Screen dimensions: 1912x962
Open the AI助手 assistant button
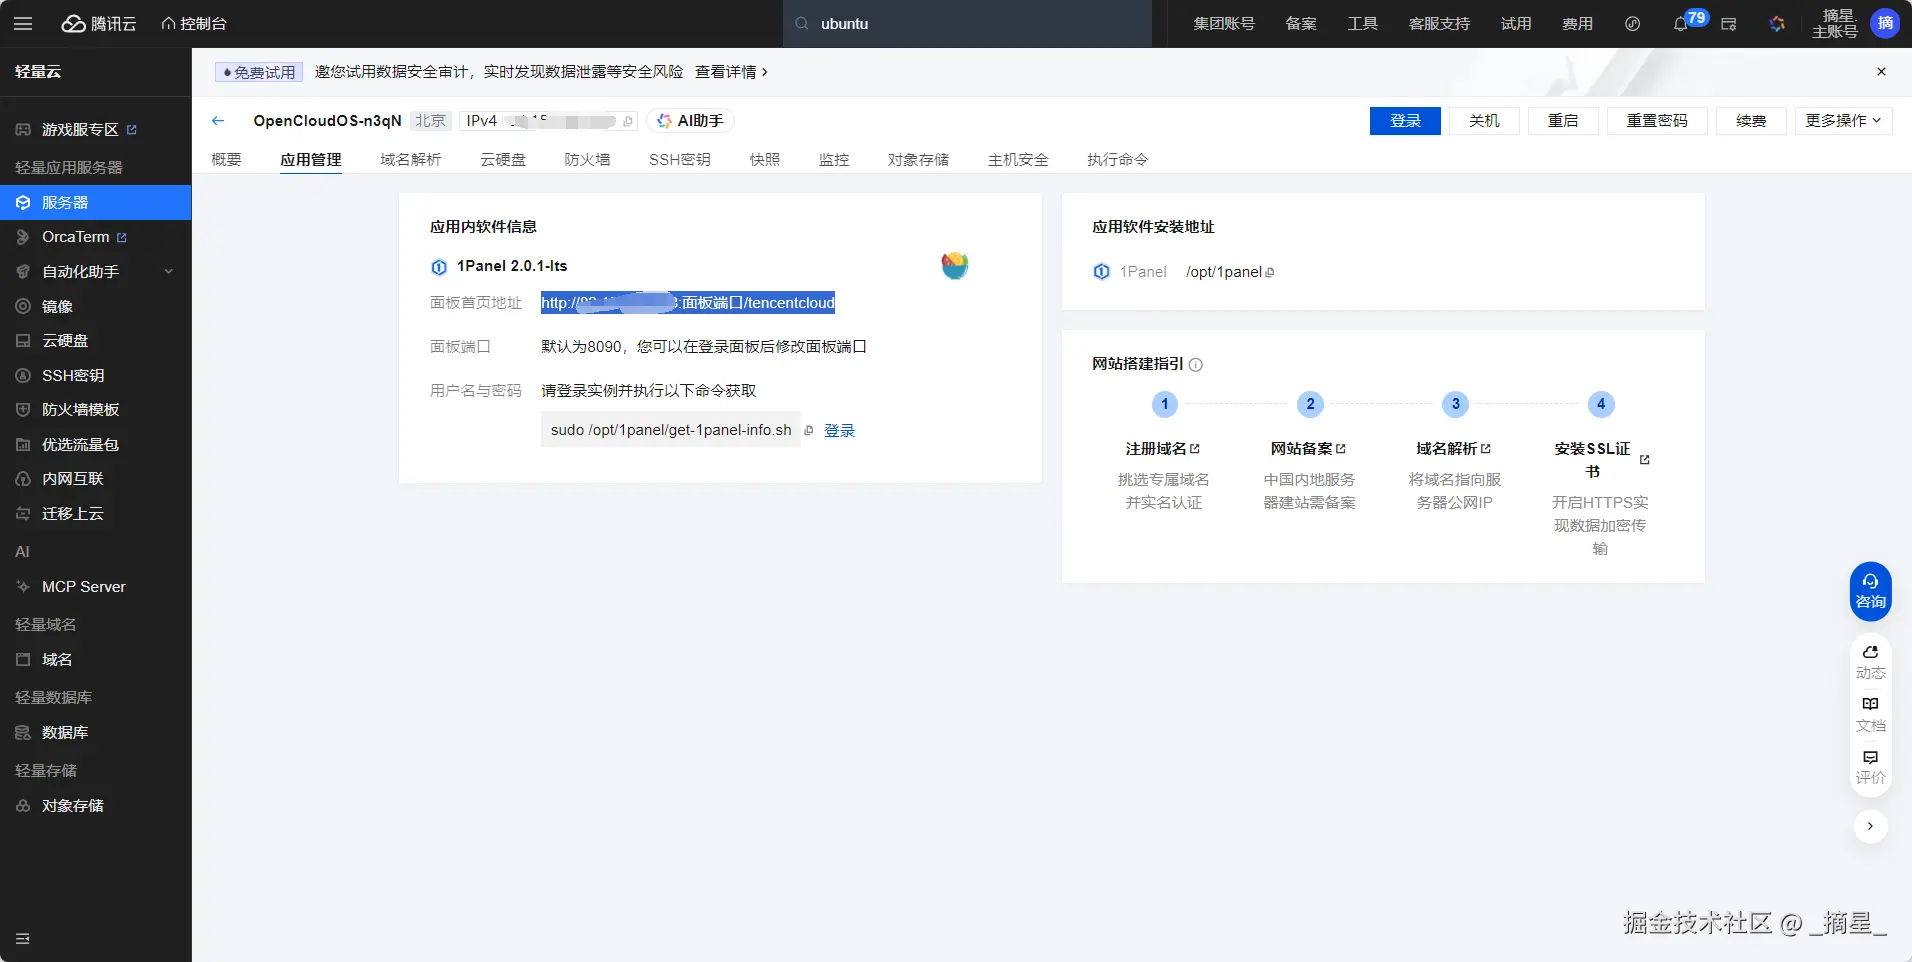[690, 121]
